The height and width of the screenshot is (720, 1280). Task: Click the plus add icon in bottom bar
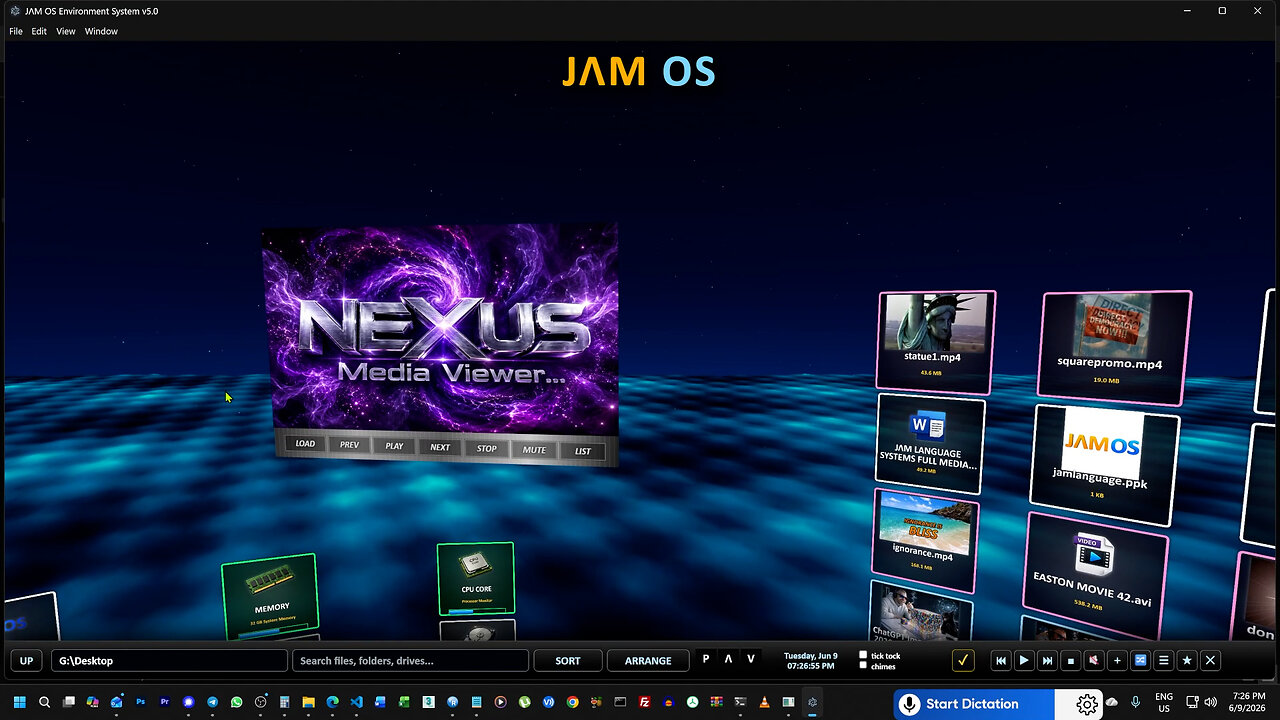[x=1117, y=661]
